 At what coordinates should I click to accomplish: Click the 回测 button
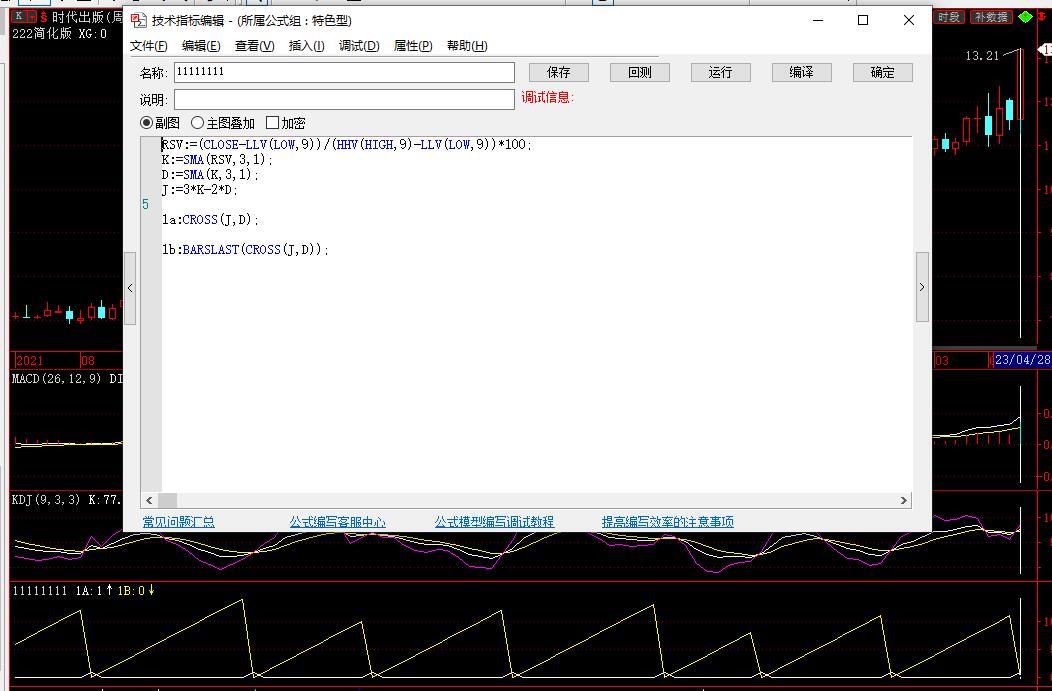(x=640, y=72)
